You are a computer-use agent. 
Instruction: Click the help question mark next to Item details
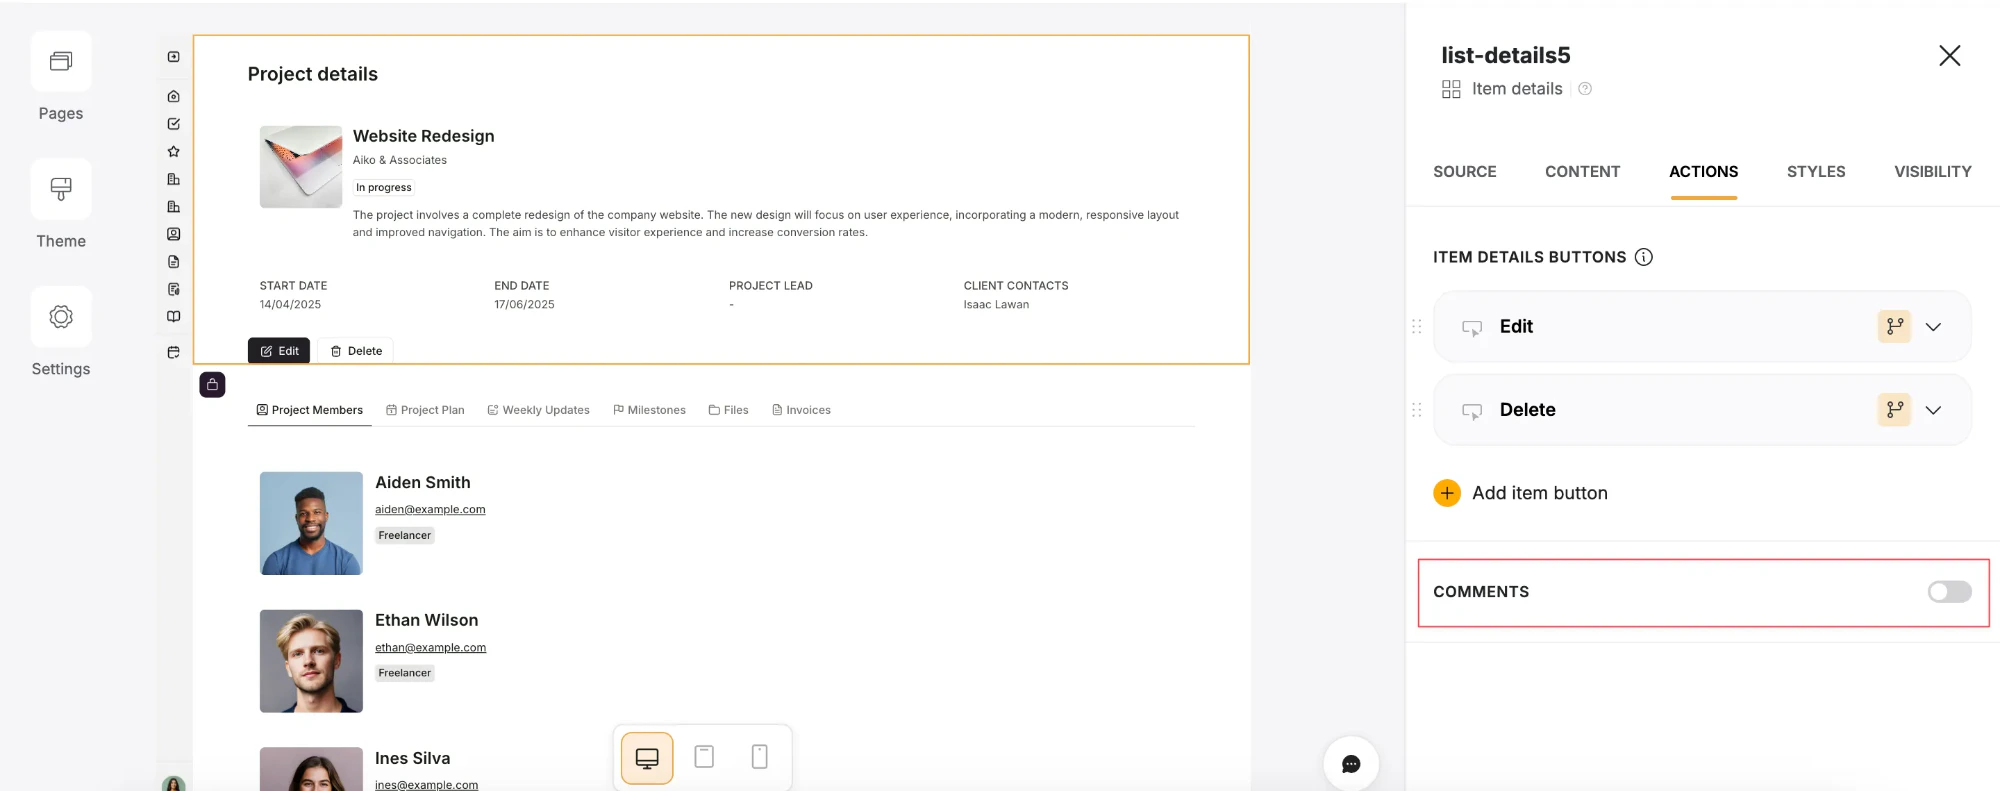click(x=1585, y=89)
